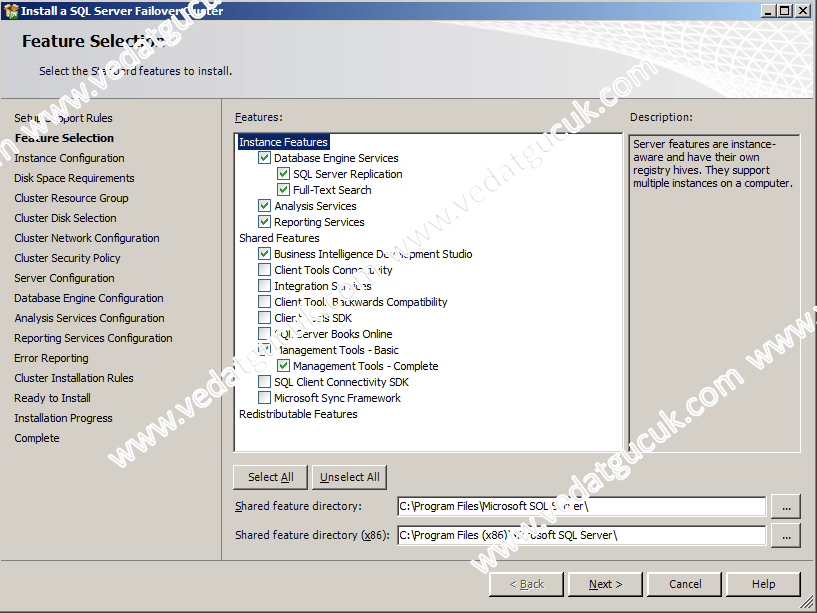
Task: Uncheck Analysis Services
Action: (265, 206)
